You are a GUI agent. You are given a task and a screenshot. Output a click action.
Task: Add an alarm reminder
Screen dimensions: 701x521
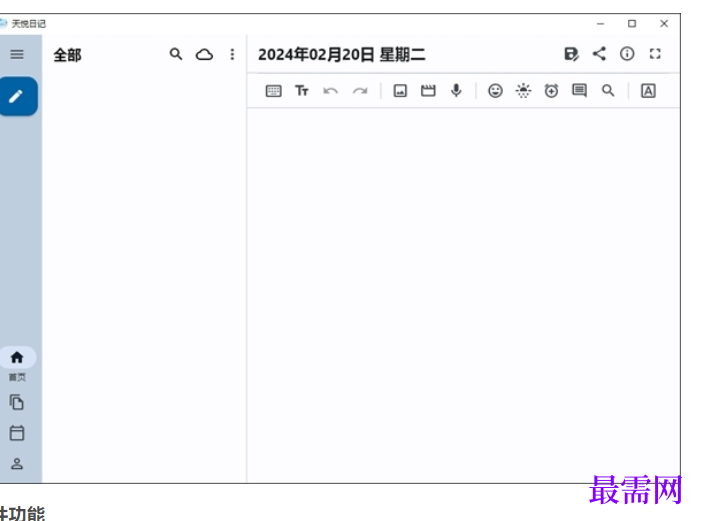point(551,91)
